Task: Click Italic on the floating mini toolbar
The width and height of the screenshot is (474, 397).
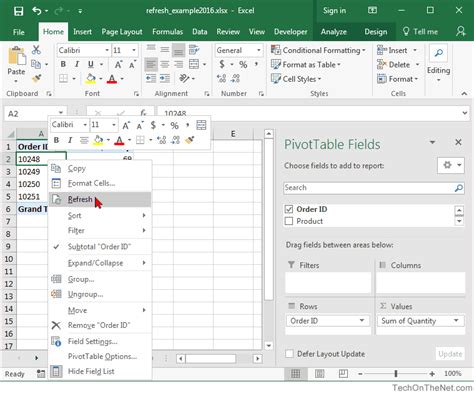Action: 70,140
